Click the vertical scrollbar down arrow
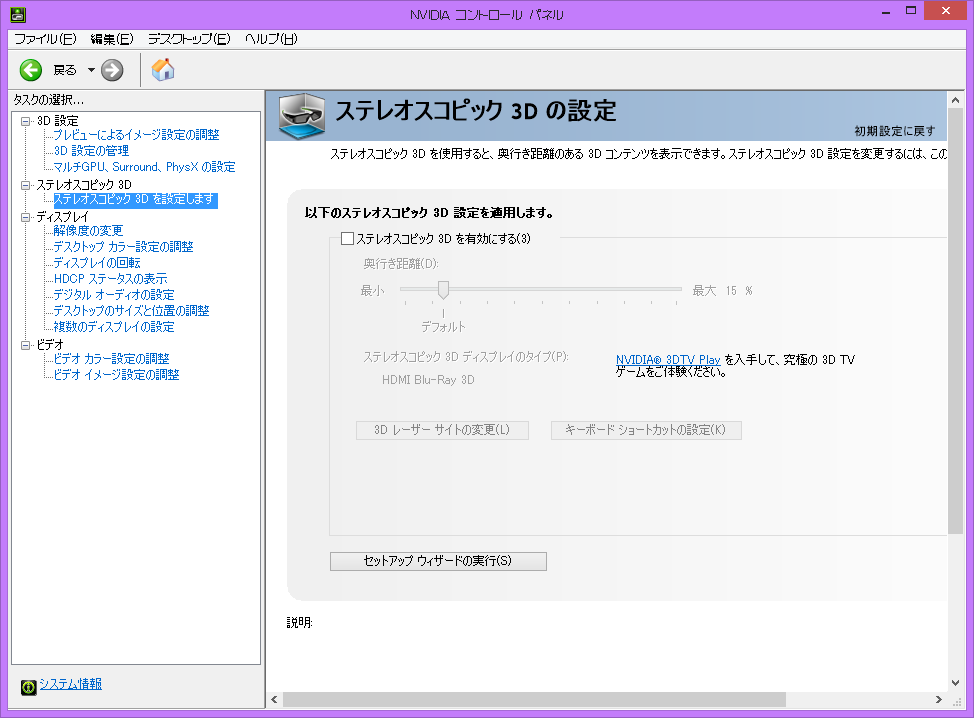974x718 pixels. click(x=955, y=683)
